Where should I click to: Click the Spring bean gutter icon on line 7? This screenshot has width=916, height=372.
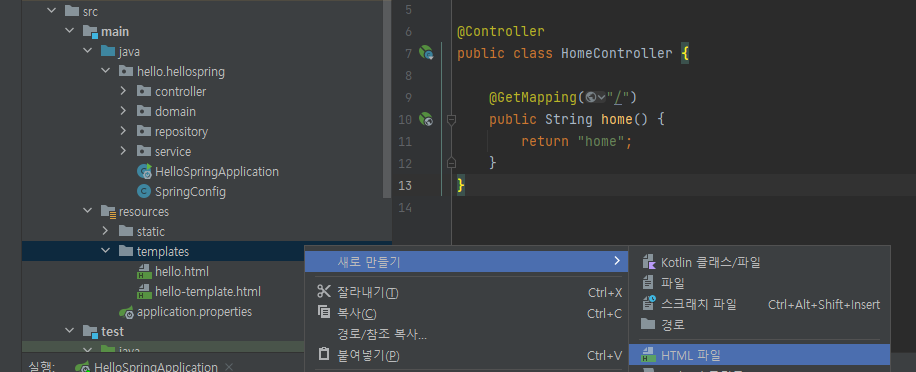tap(426, 53)
